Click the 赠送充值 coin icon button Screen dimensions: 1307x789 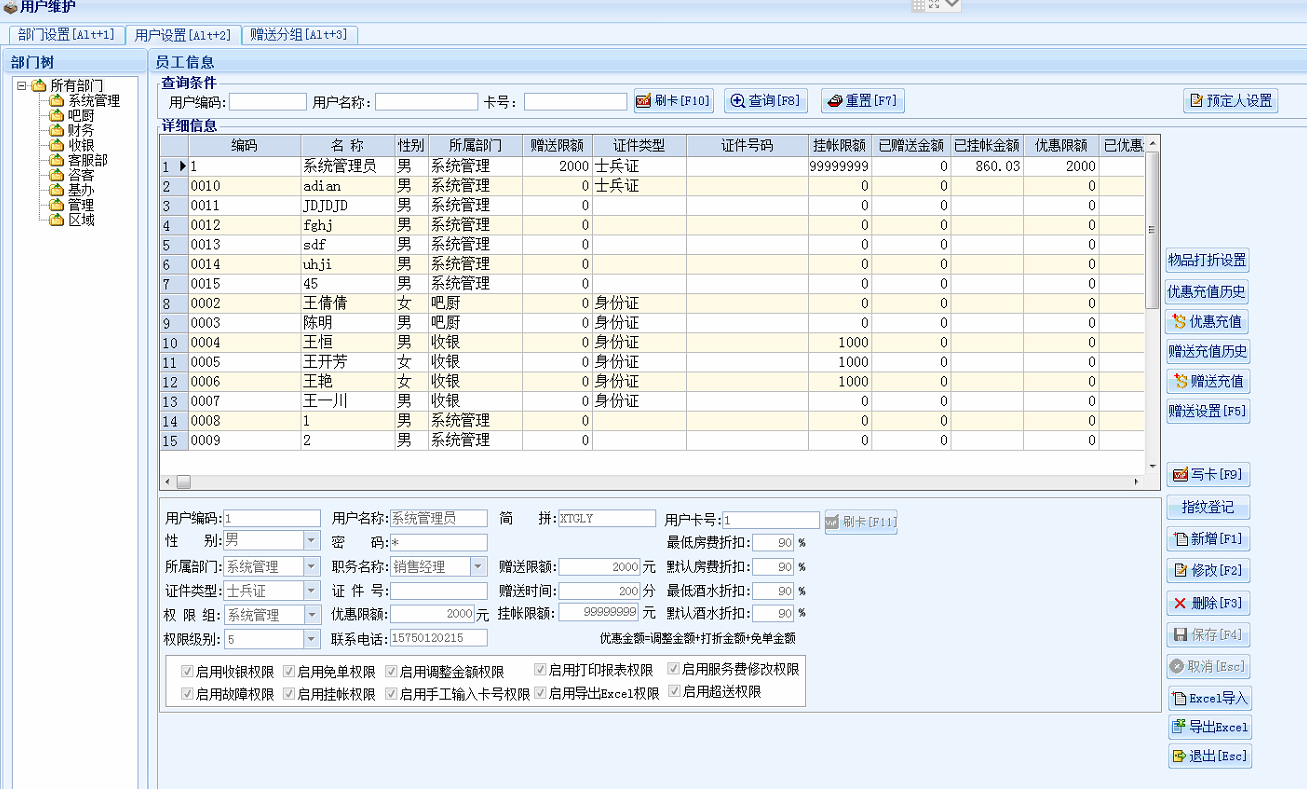pos(1207,381)
